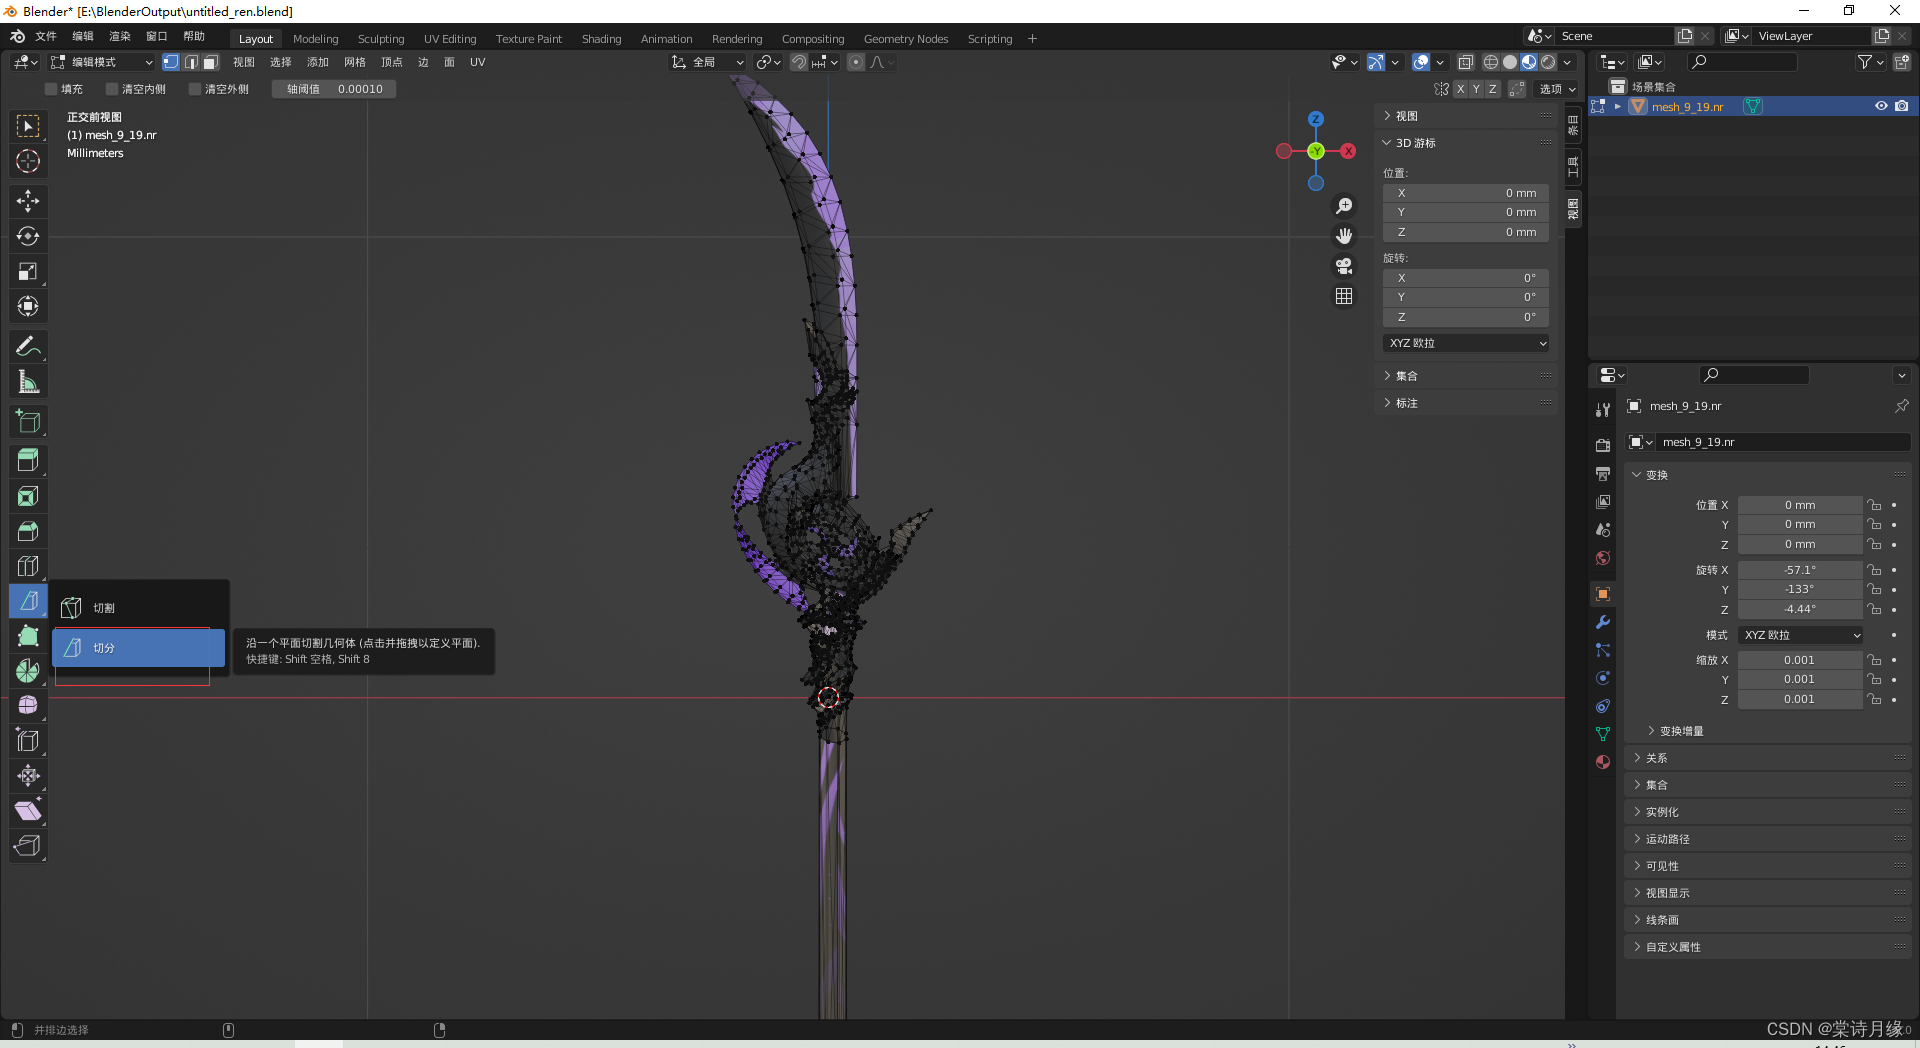
Task: Click the viewport pan hand icon
Action: click(1344, 236)
